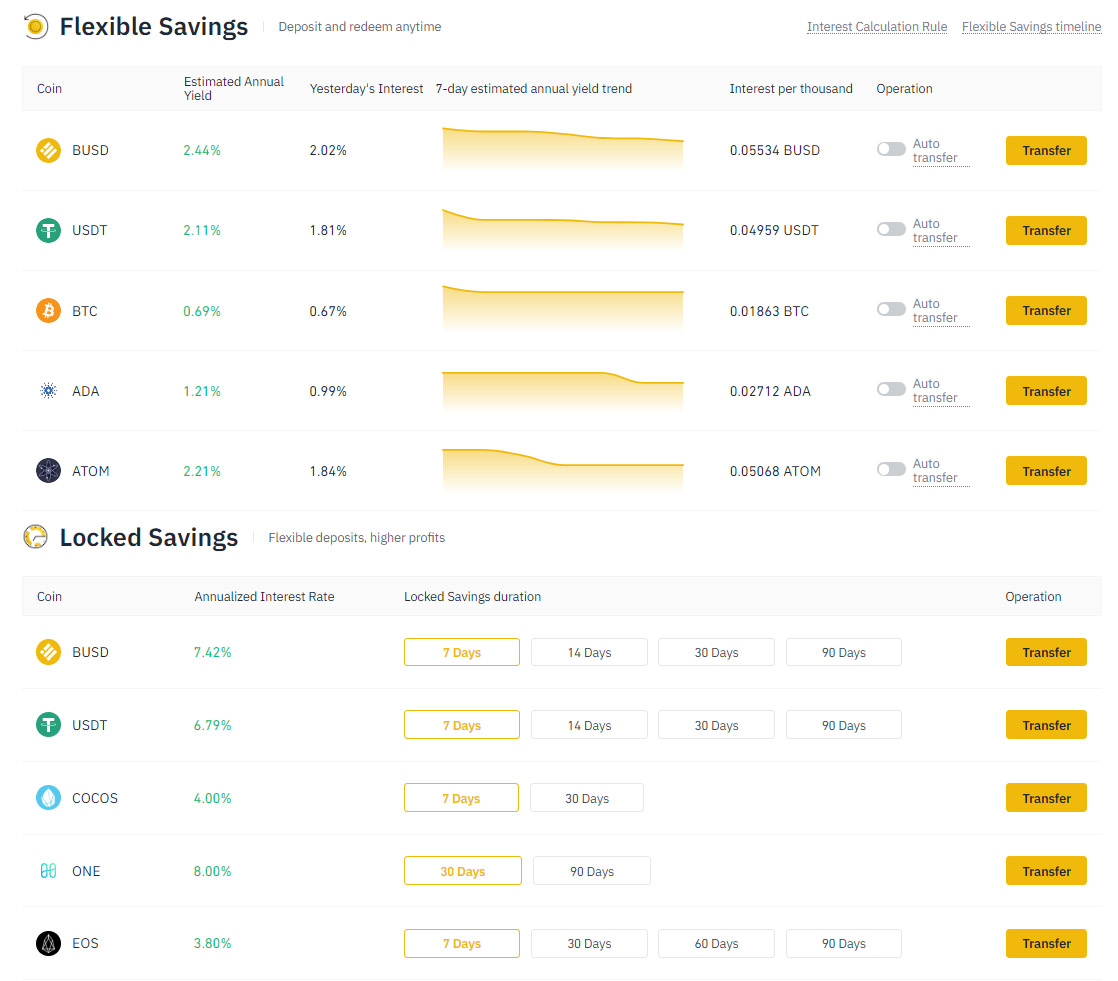
Task: Toggle Auto transfer for ATOM
Action: click(x=891, y=469)
